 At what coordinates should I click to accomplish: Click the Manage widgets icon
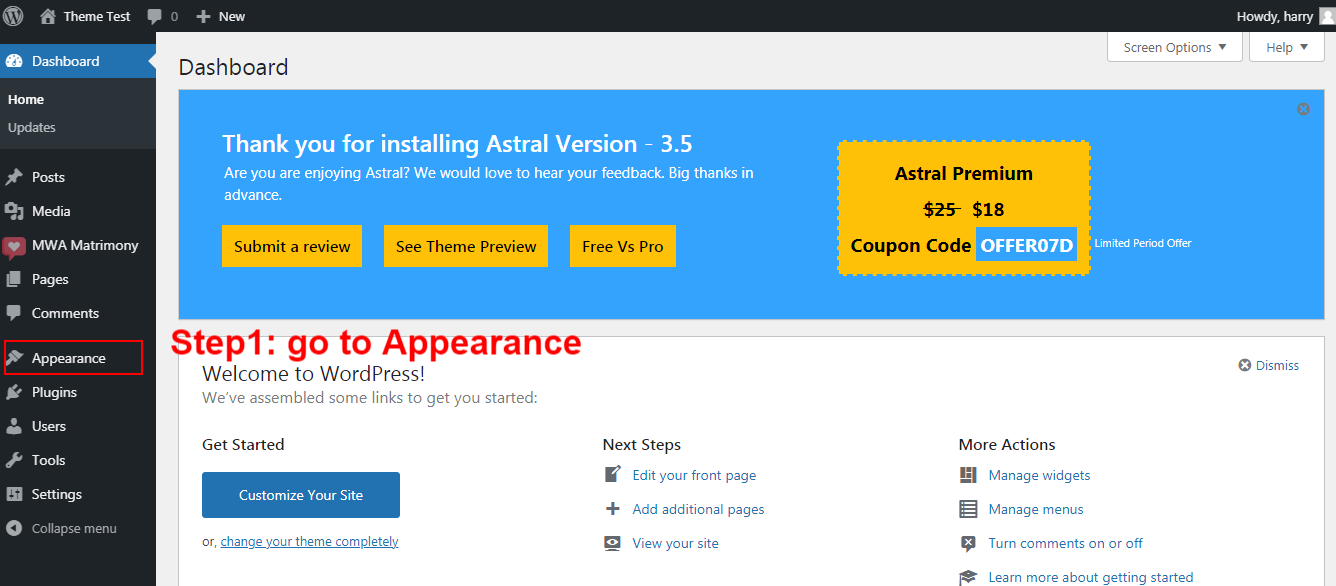point(968,475)
